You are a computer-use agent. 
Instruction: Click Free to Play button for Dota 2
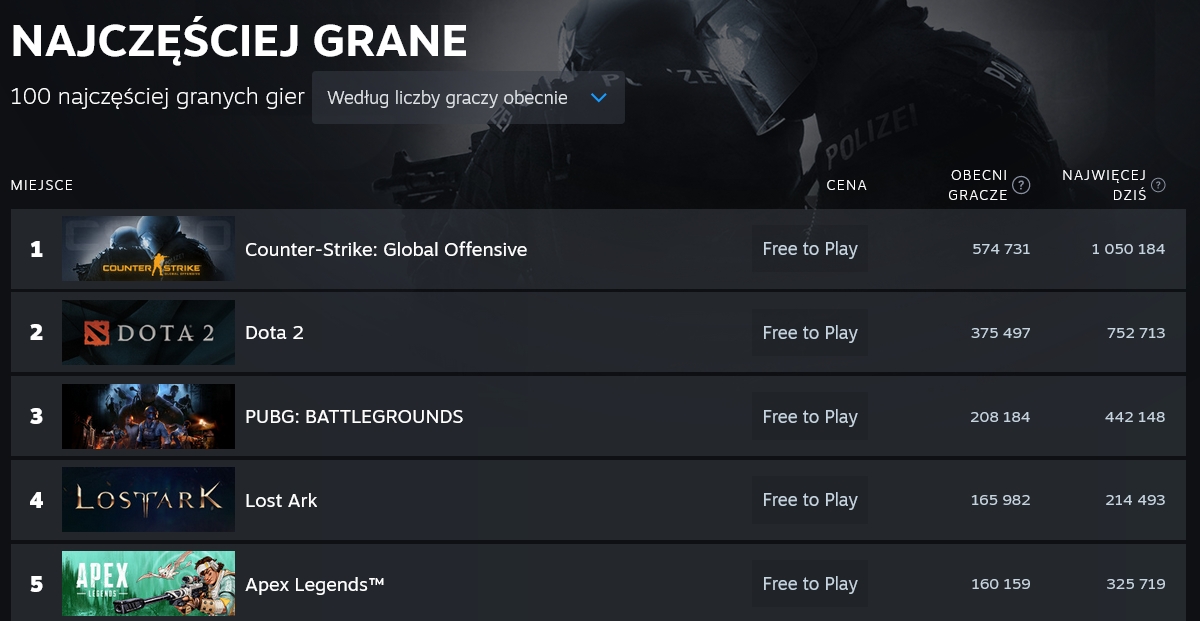point(810,333)
